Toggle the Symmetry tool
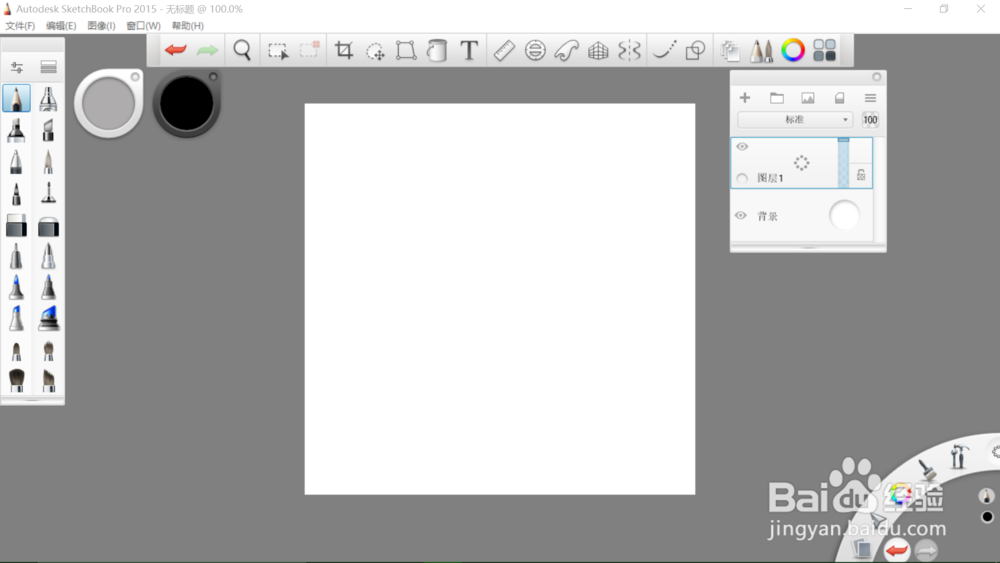 click(x=629, y=50)
